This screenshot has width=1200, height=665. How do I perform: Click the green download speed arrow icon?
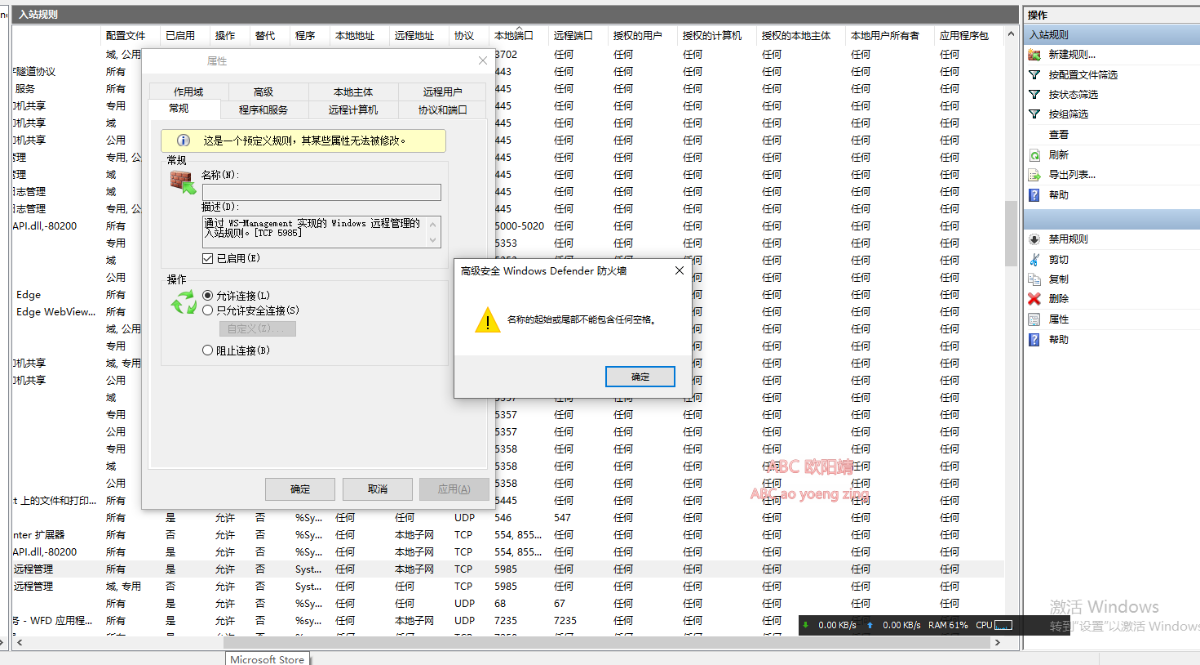(x=806, y=625)
